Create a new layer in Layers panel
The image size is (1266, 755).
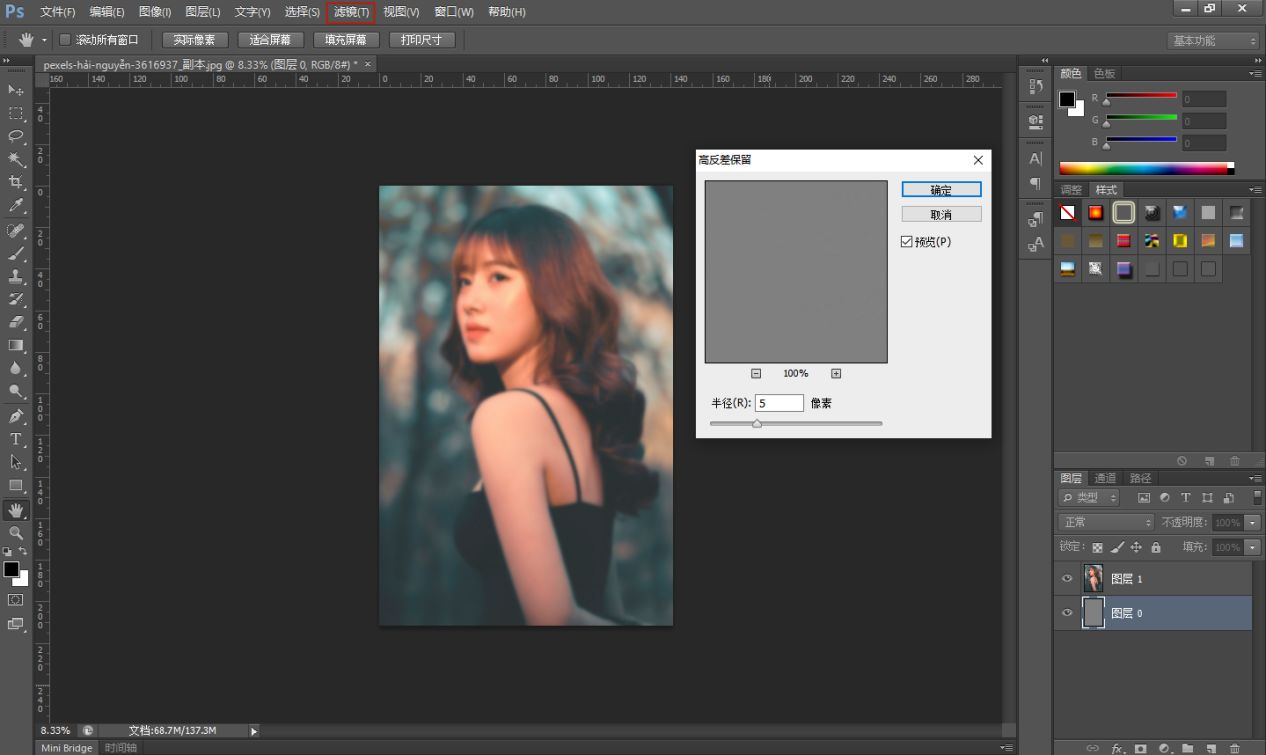1211,748
